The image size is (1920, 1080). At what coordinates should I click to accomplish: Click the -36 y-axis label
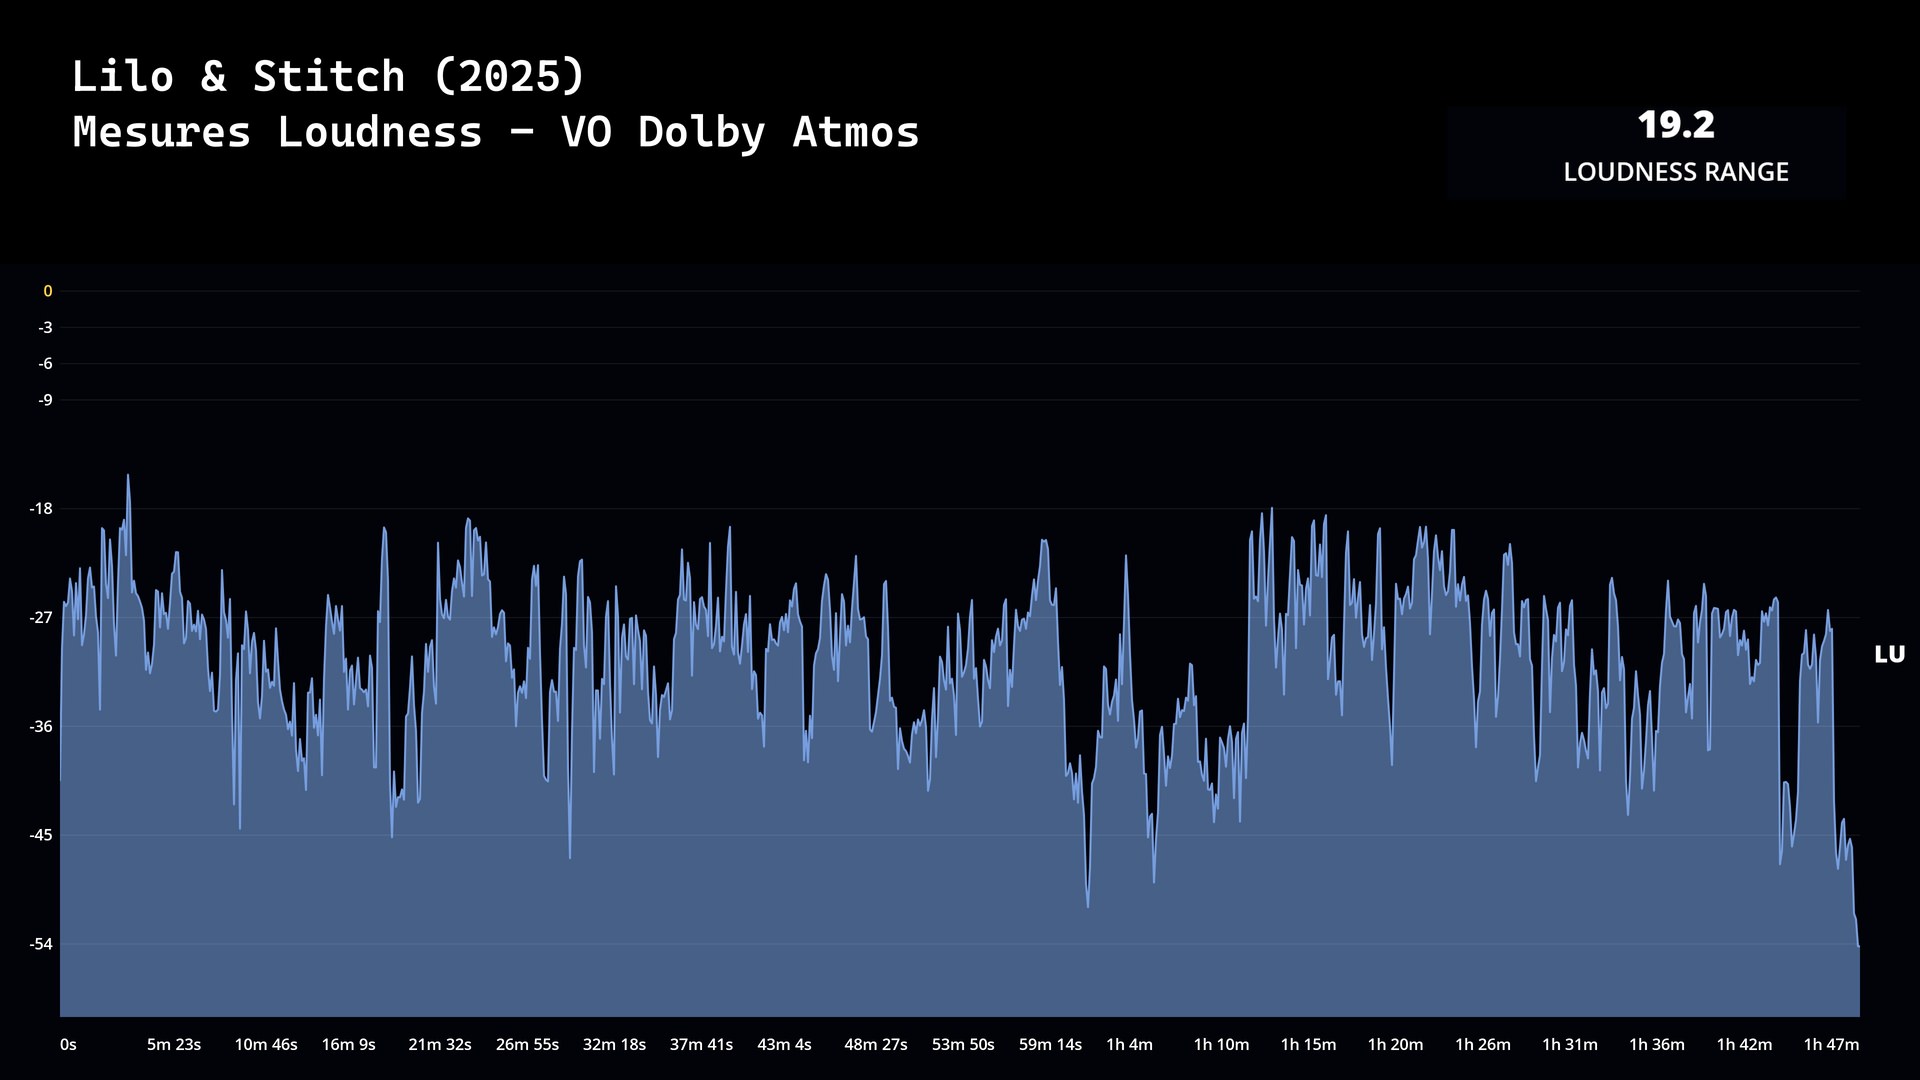(x=41, y=727)
